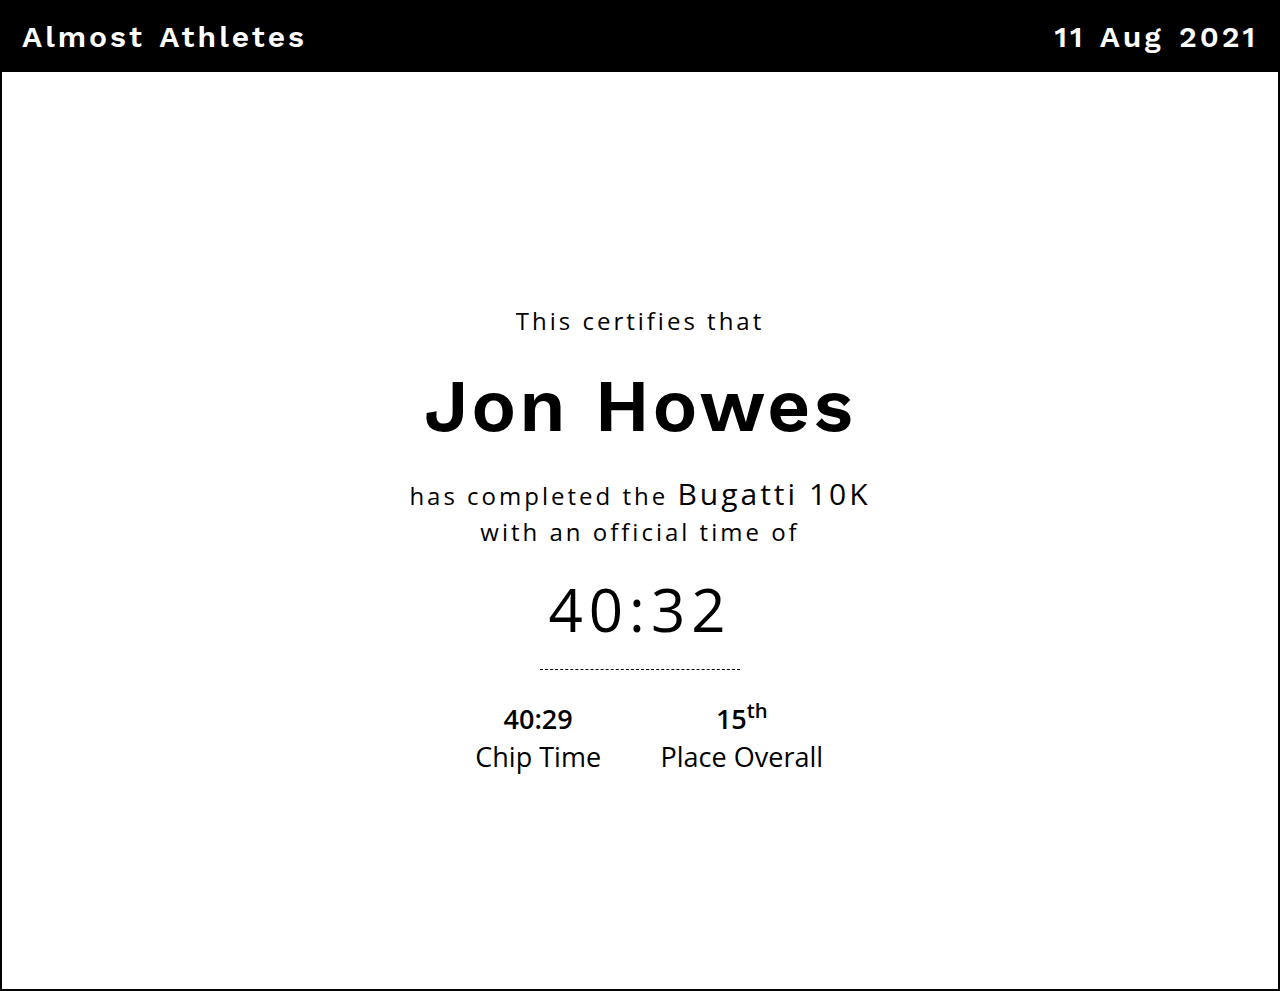Click the 15th place number

click(741, 717)
